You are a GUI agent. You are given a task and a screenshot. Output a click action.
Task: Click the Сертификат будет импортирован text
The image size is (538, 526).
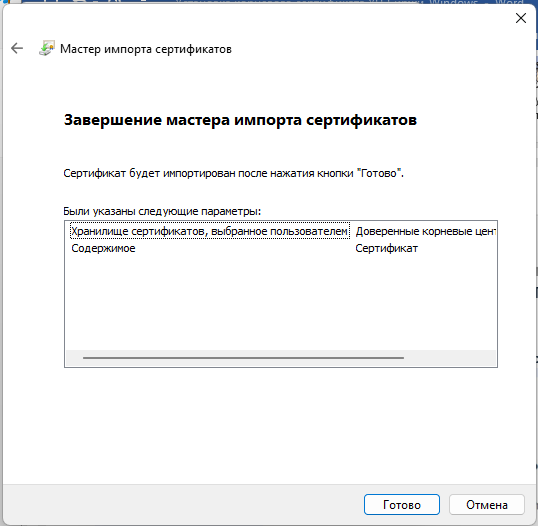[x=233, y=173]
